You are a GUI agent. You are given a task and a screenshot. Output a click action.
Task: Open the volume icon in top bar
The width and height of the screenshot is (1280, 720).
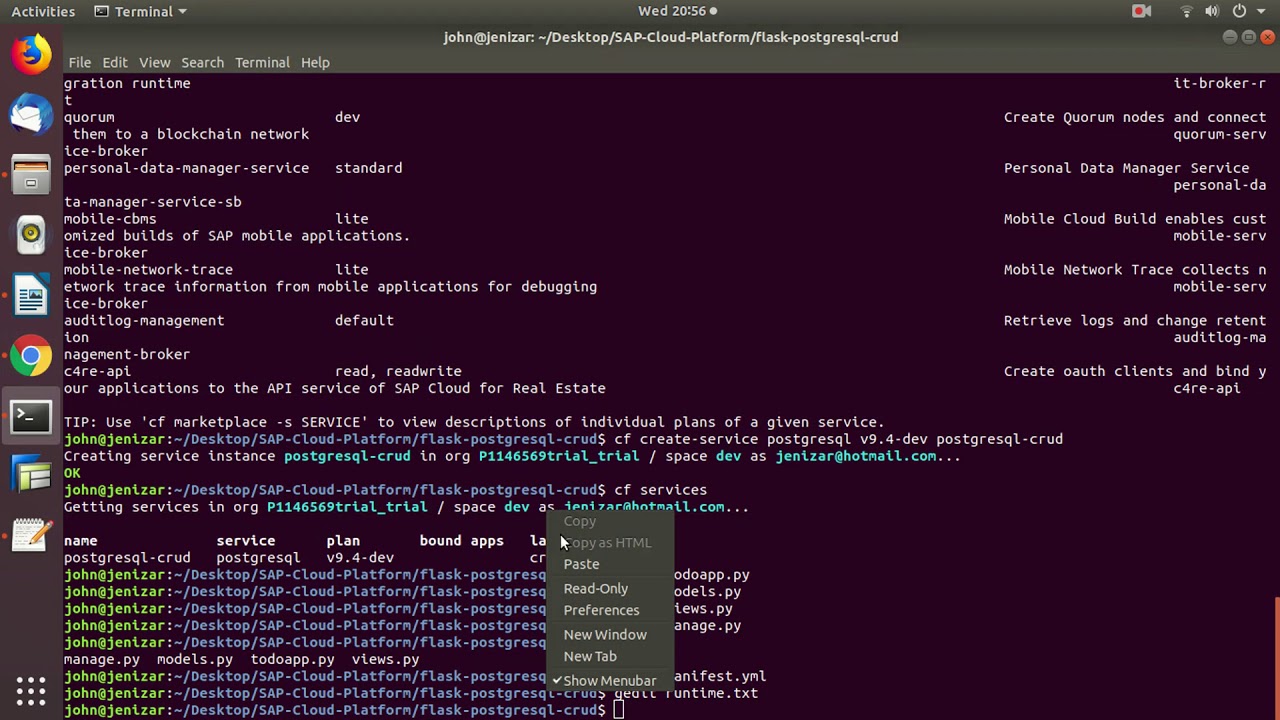[1212, 11]
